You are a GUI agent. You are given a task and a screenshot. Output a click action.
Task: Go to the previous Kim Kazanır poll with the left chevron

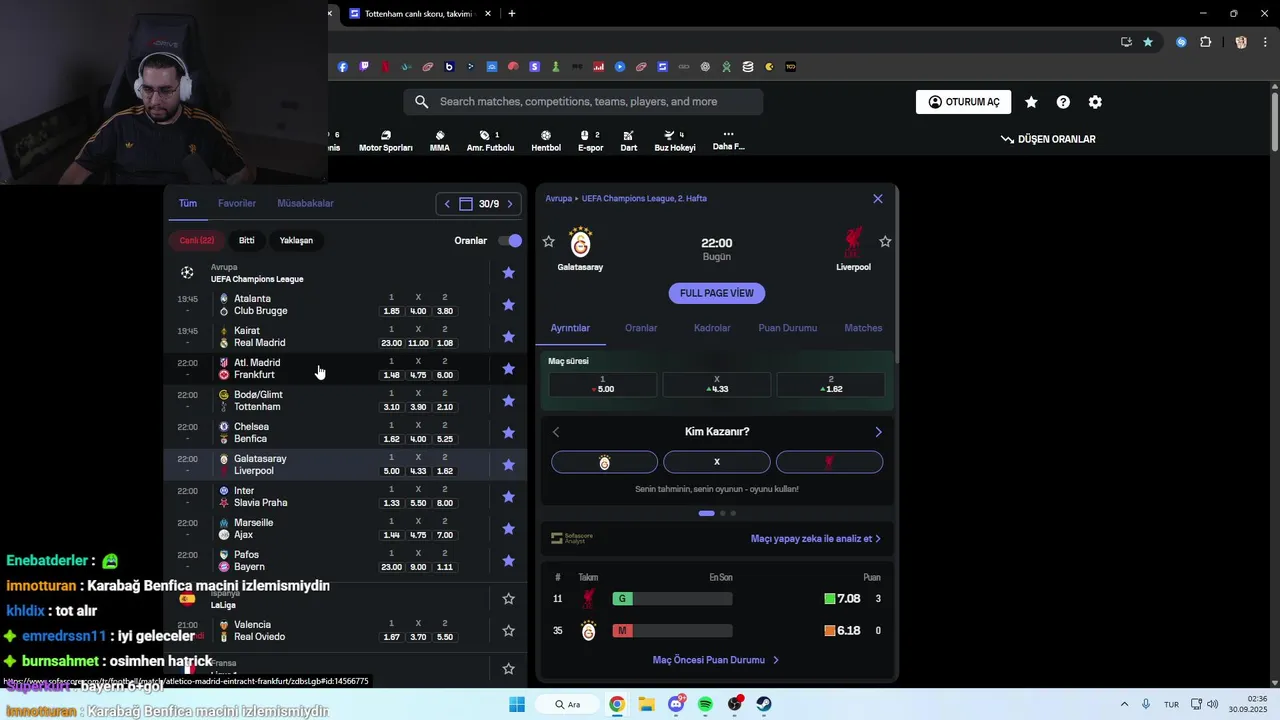(x=556, y=432)
